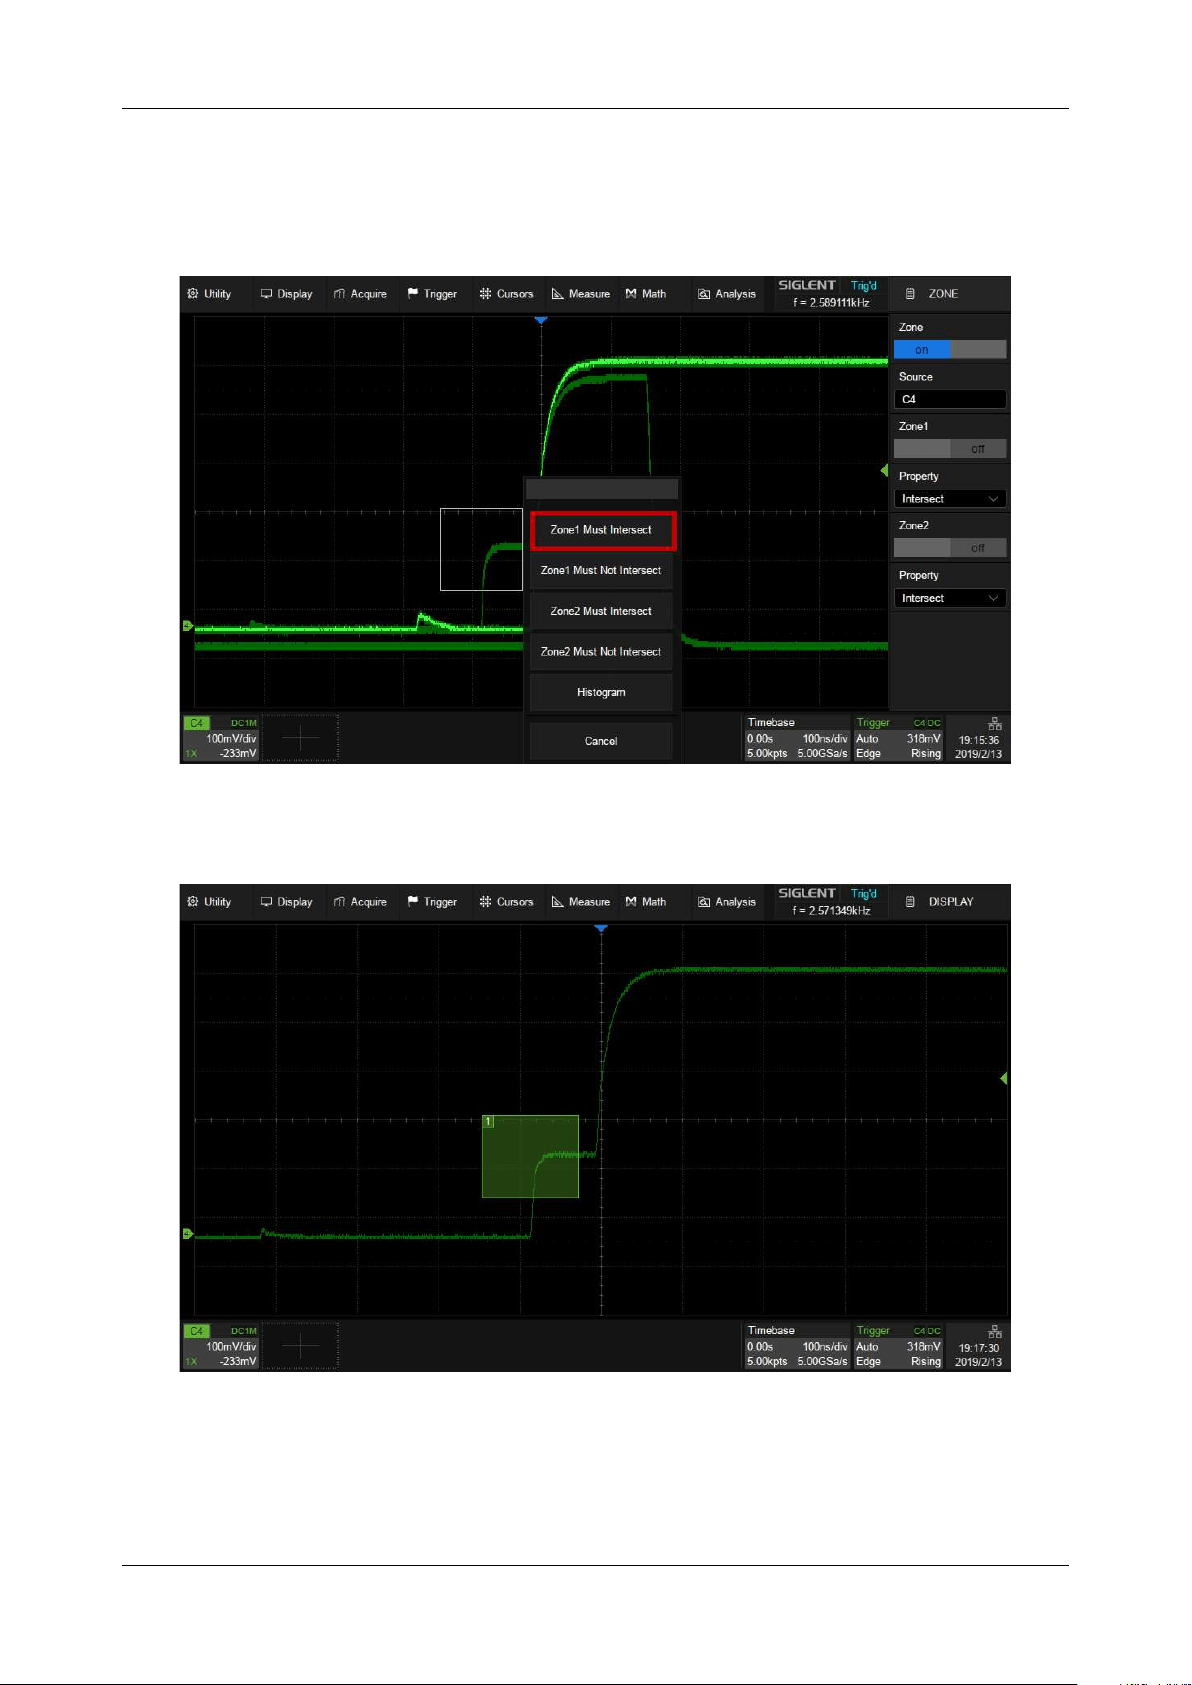This screenshot has height=1685, width=1192.
Task: Open Math M icon in ZONE screen
Action: point(631,294)
